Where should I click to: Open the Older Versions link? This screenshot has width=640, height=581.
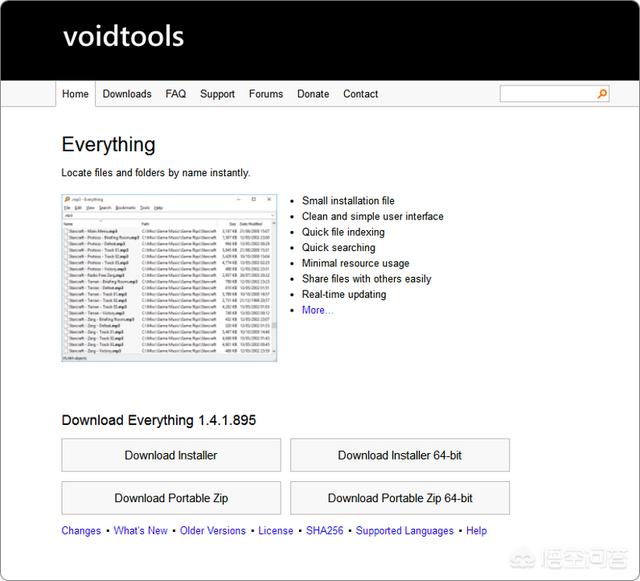pyautogui.click(x=212, y=531)
